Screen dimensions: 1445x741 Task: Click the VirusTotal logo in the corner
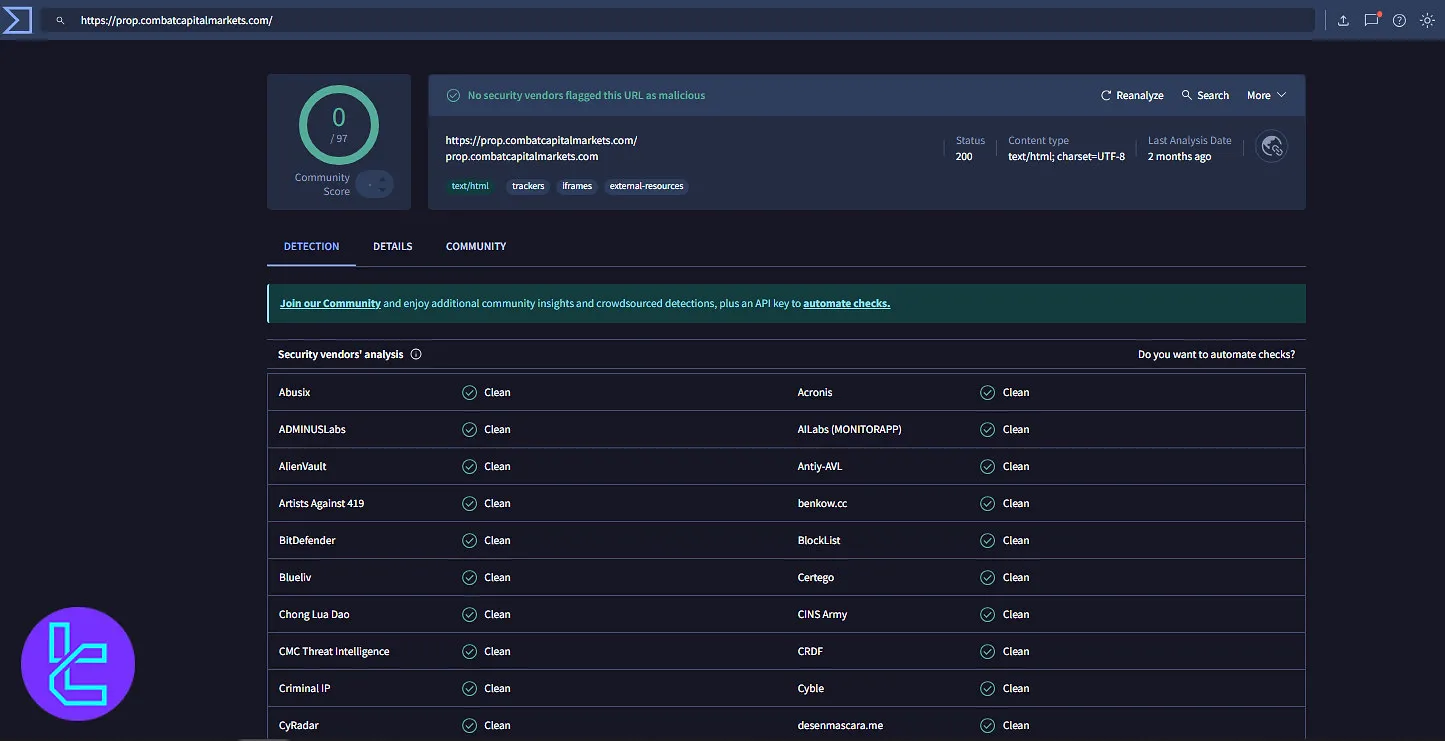(x=18, y=19)
